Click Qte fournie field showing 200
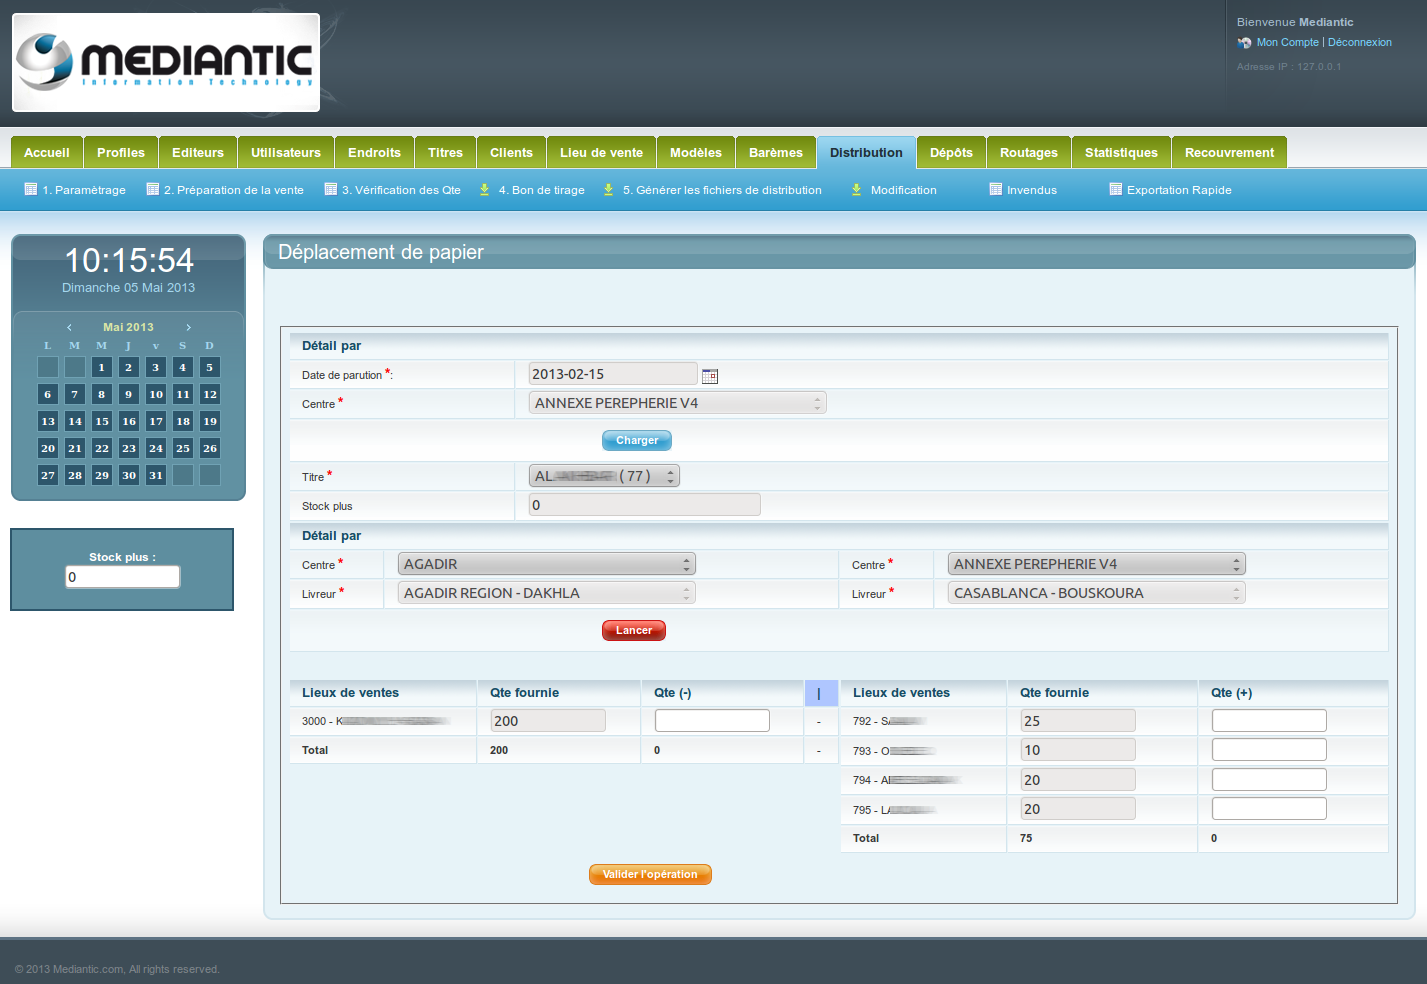The image size is (1427, 984). [x=548, y=720]
